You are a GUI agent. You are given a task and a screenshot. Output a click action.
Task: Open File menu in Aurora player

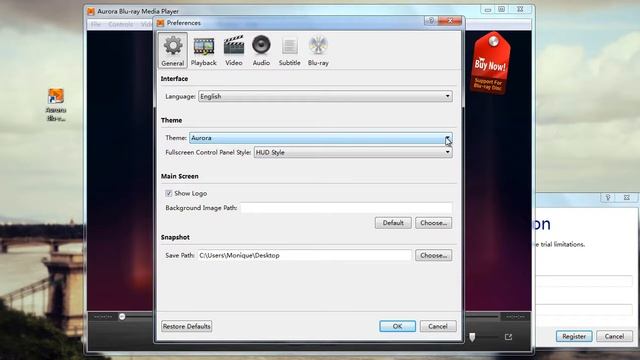click(x=96, y=24)
